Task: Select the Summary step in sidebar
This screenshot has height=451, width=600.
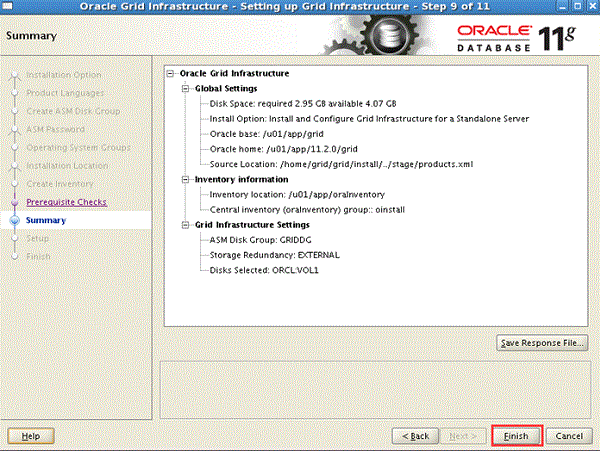Action: [46, 220]
